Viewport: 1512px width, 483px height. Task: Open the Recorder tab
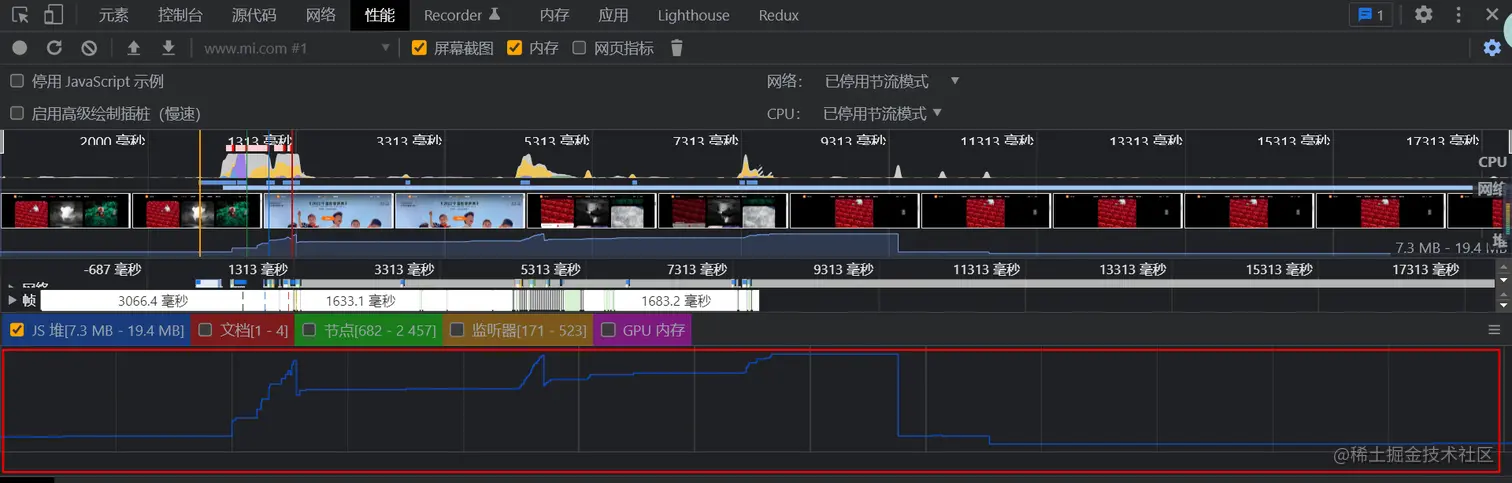point(461,15)
